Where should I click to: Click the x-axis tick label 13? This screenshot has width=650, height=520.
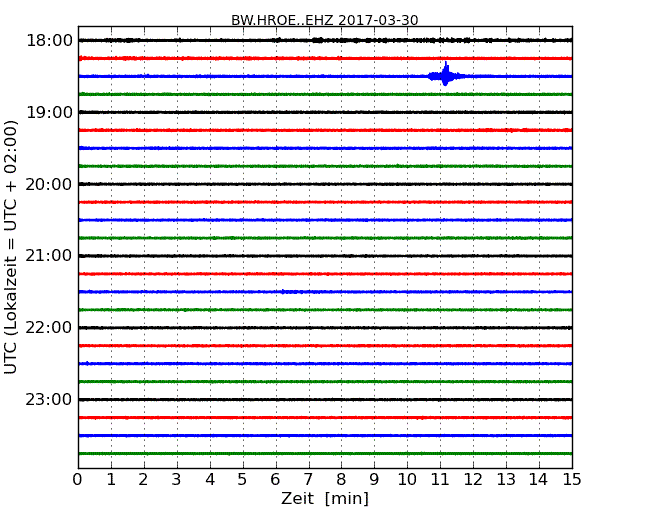506,480
